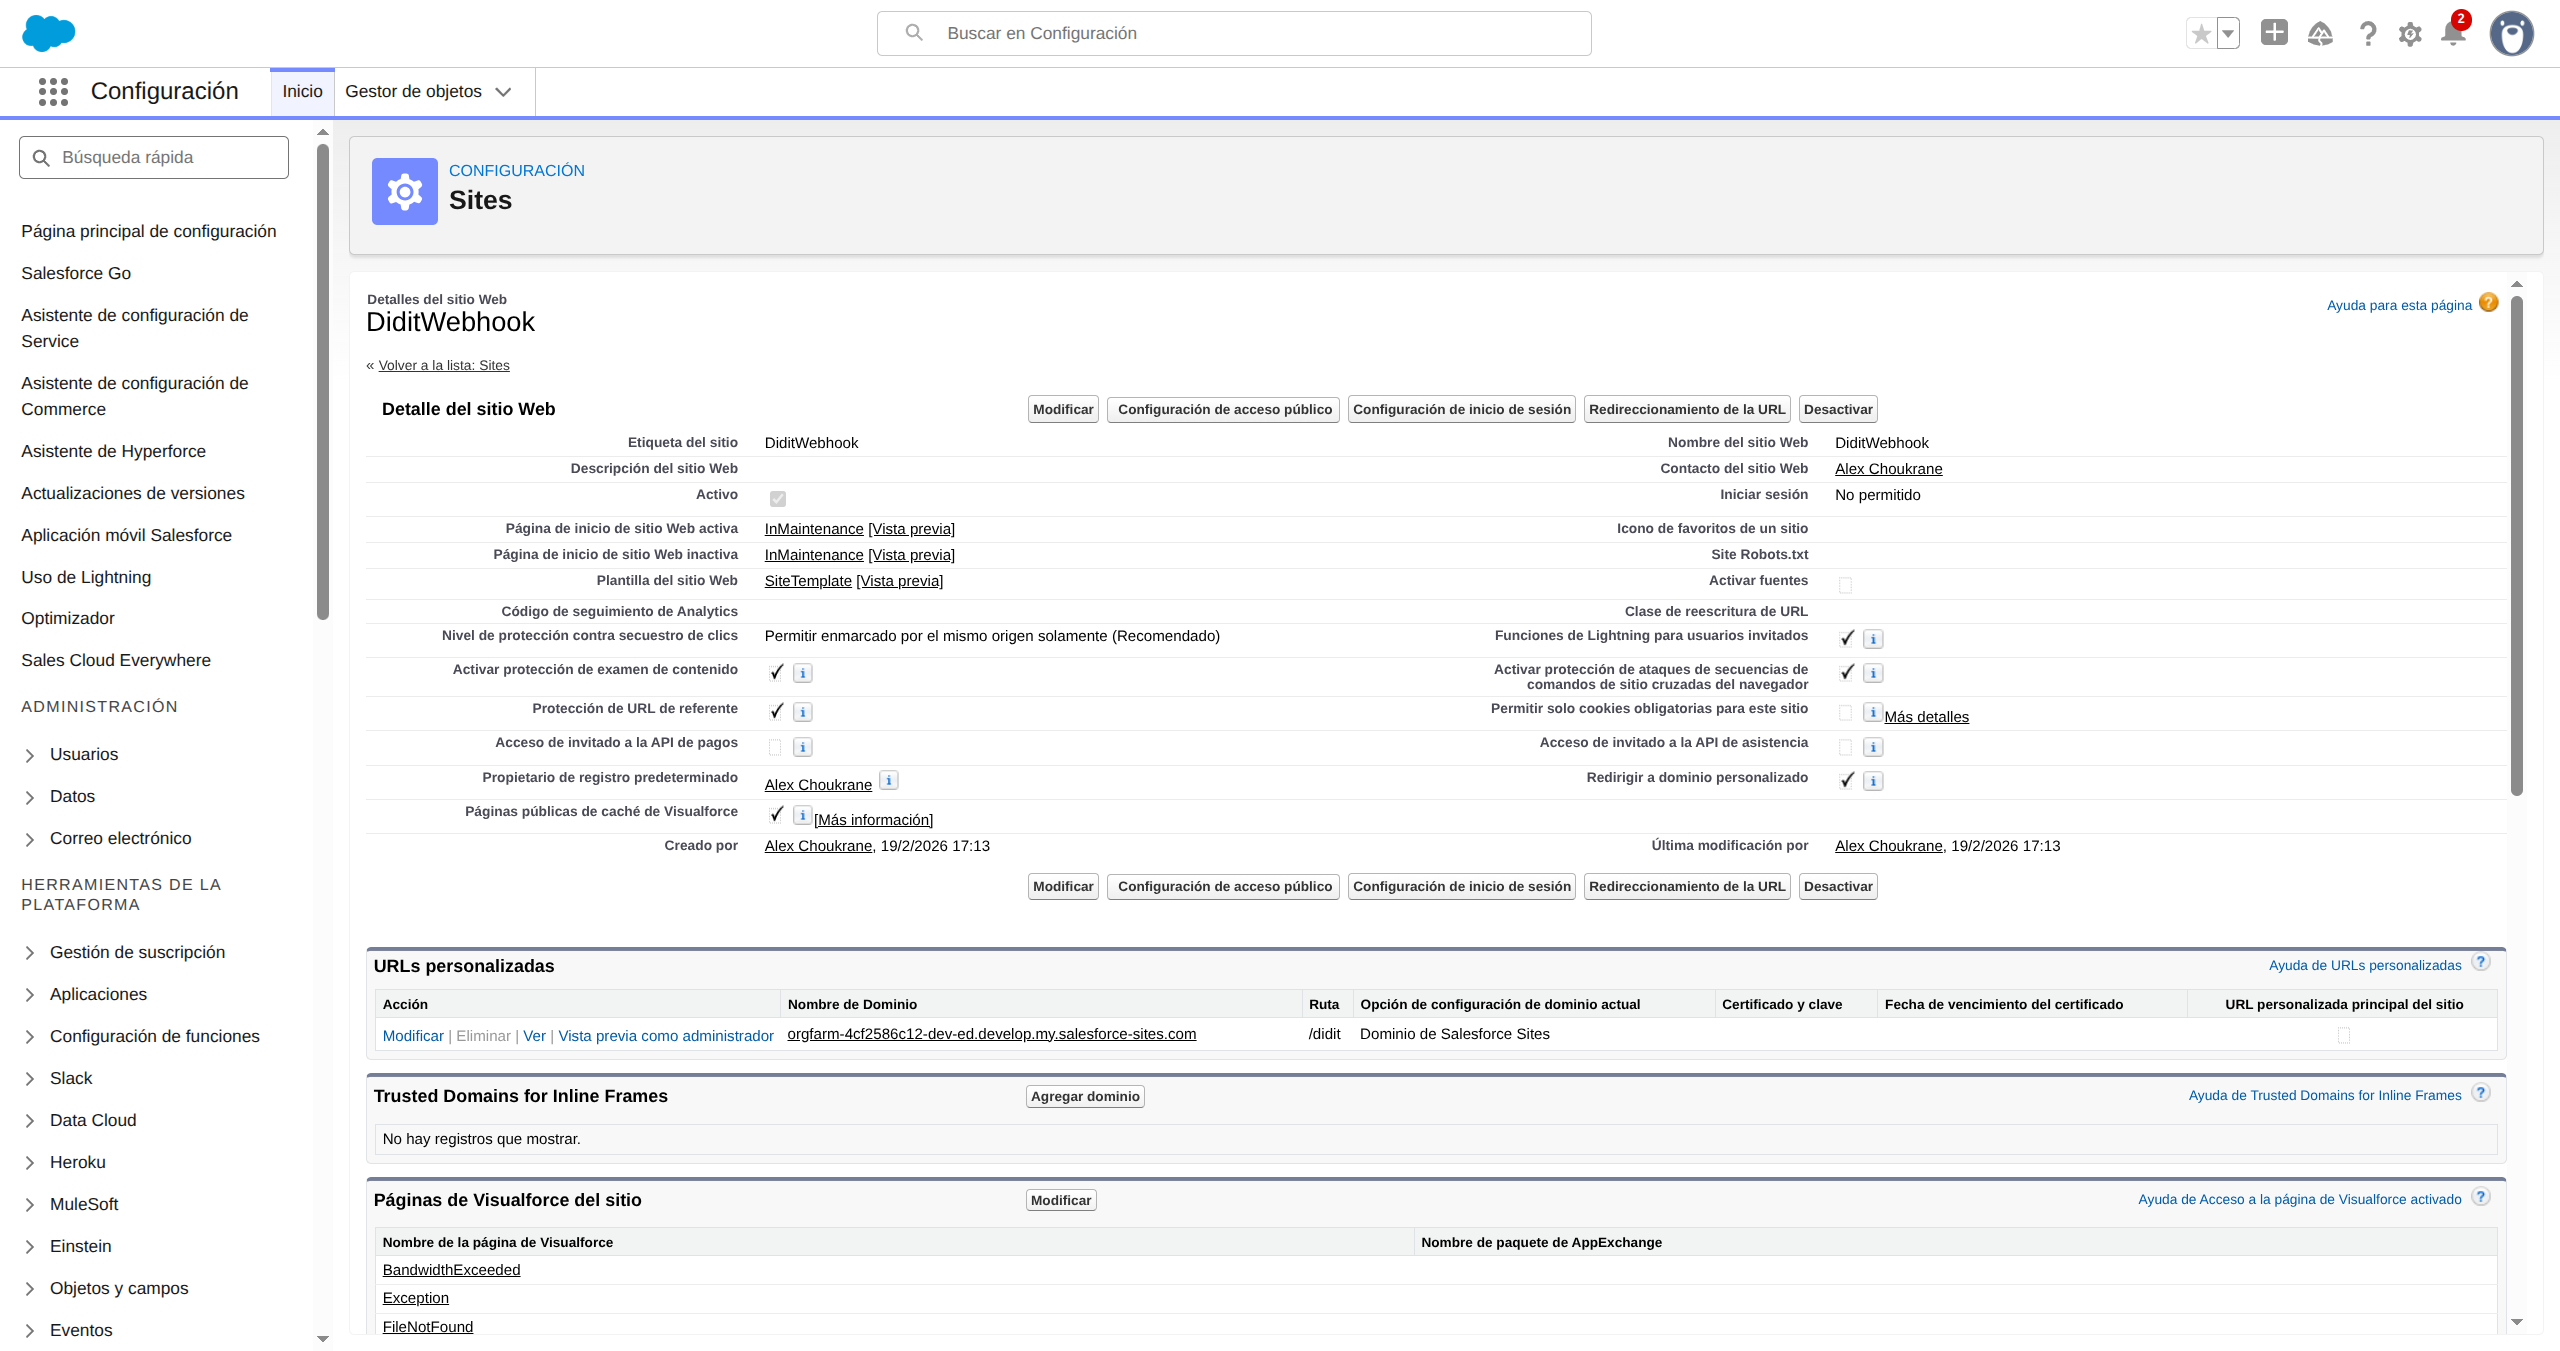The image size is (2560, 1351).
Task: Click Volver a la lista: Sites link
Action: 444,365
